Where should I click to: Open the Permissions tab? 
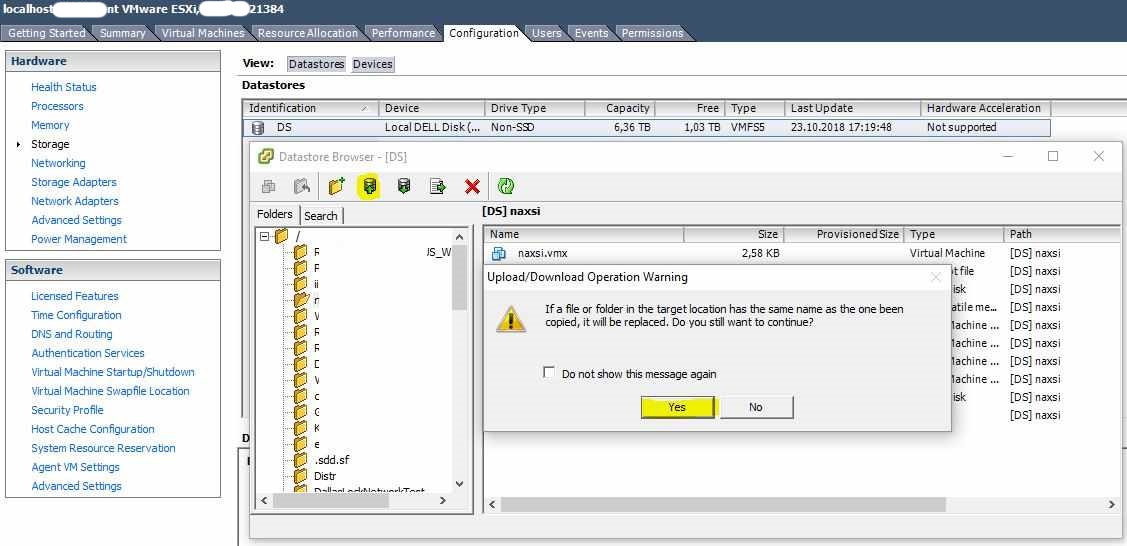point(653,33)
